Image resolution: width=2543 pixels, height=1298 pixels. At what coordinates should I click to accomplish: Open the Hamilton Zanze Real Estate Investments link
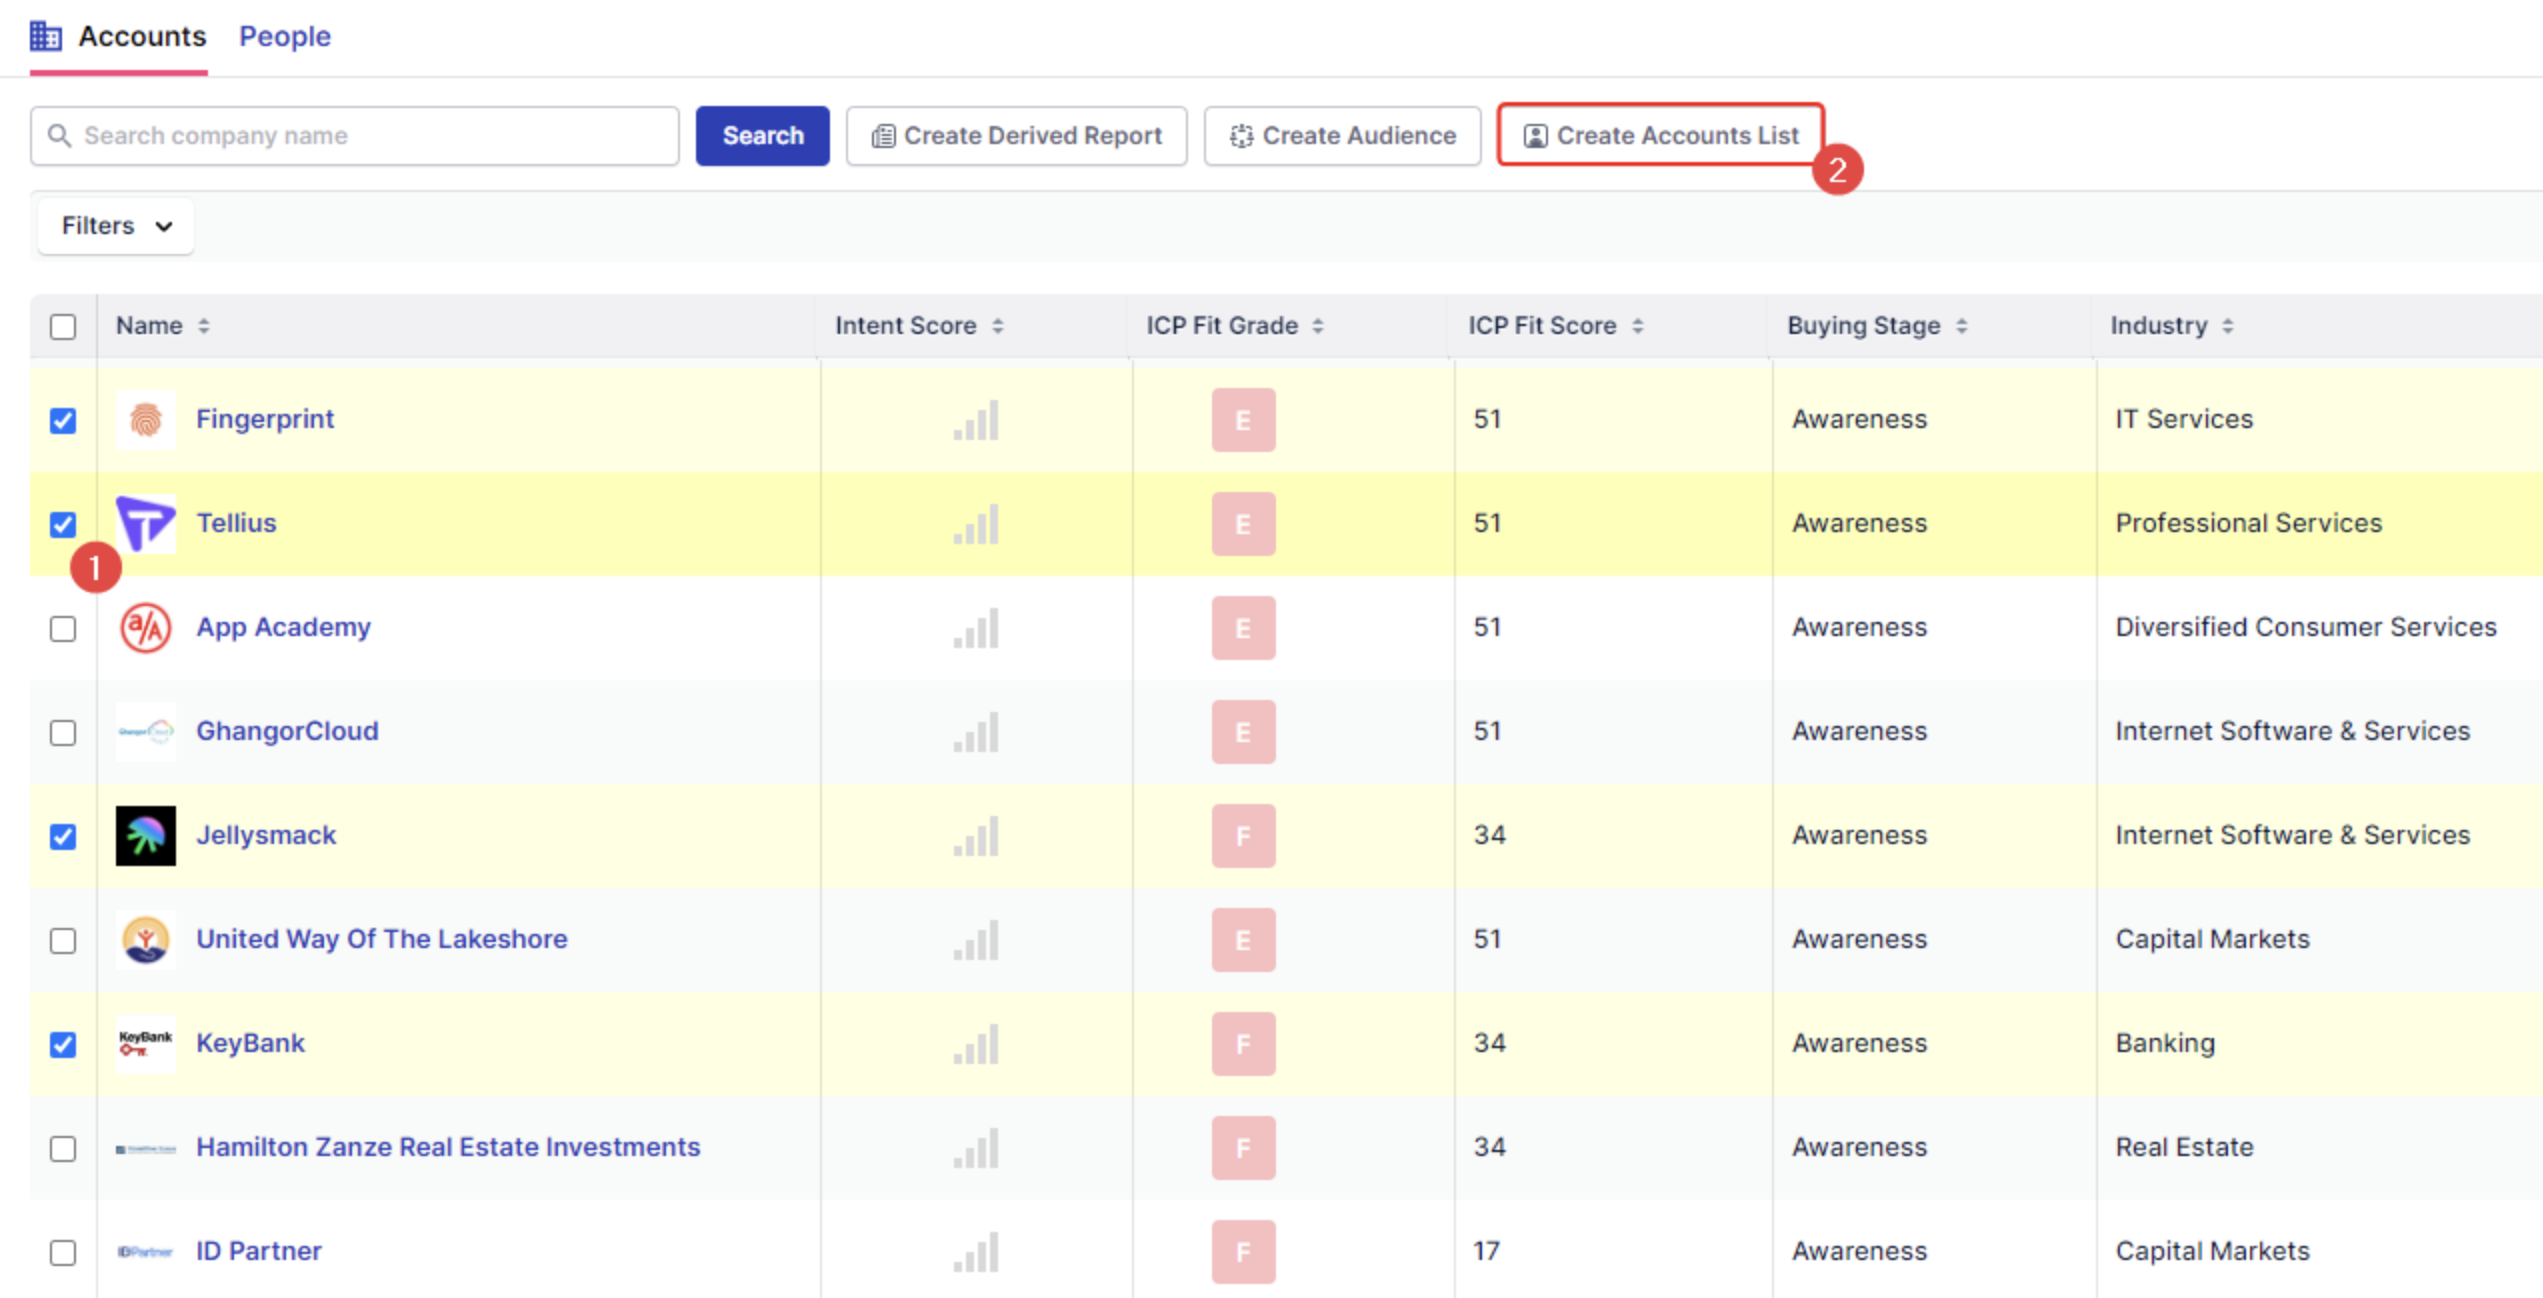(448, 1147)
